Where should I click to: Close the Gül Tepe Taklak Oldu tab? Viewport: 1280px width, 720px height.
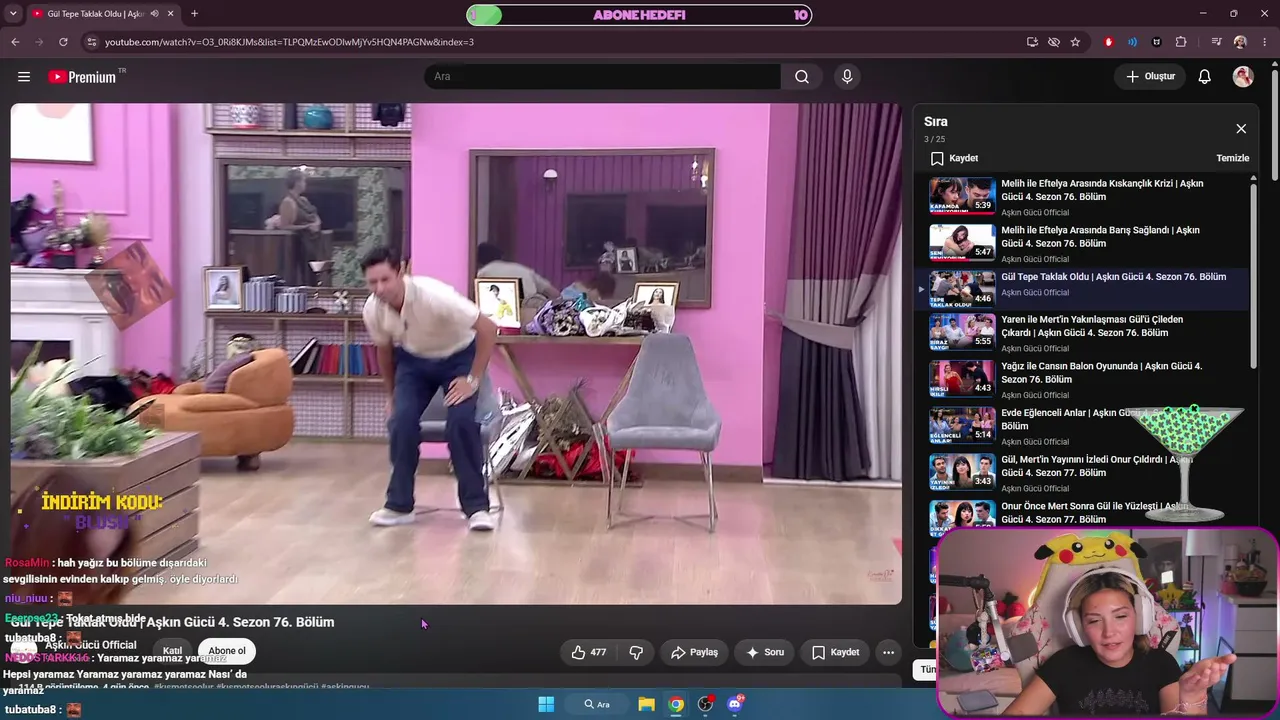pyautogui.click(x=171, y=14)
